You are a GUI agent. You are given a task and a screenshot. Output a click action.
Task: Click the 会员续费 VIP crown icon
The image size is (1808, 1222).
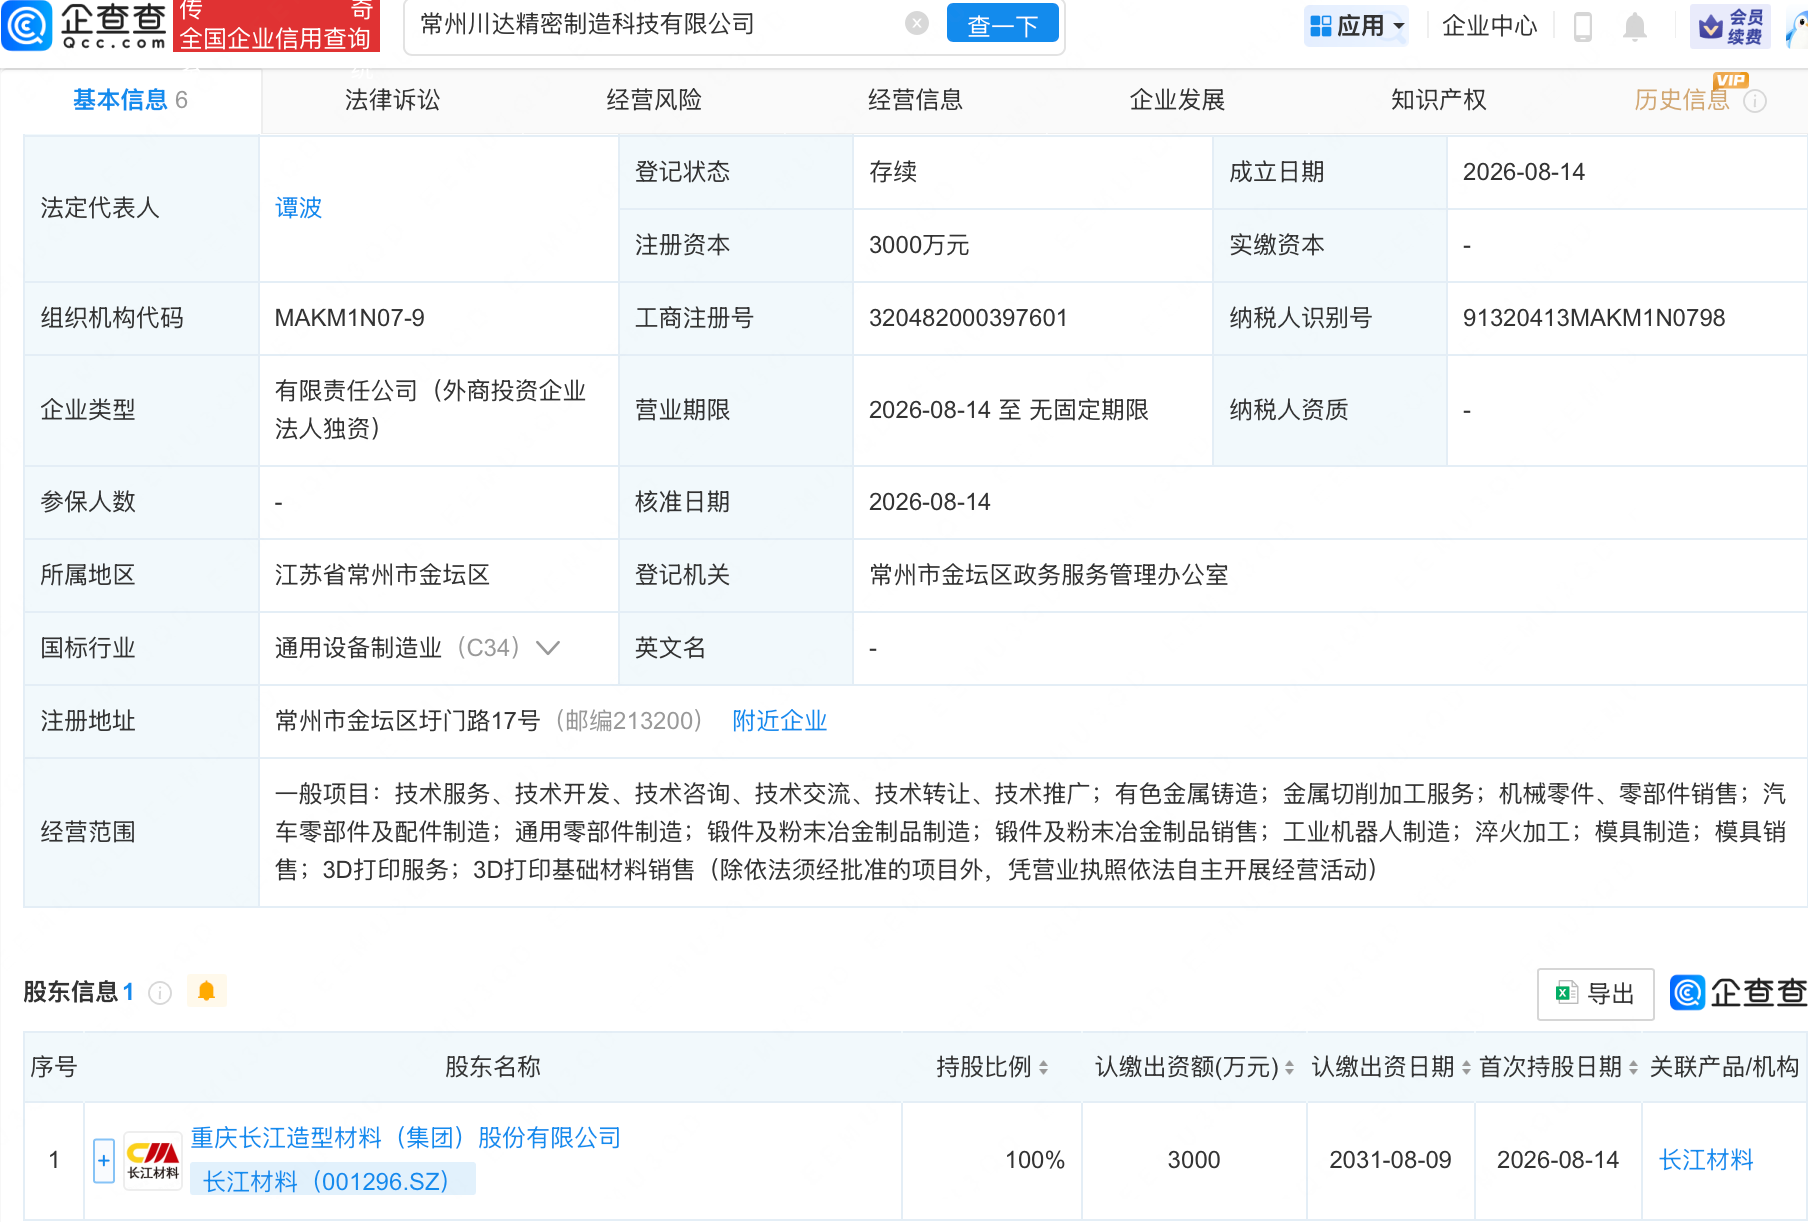point(1730,26)
